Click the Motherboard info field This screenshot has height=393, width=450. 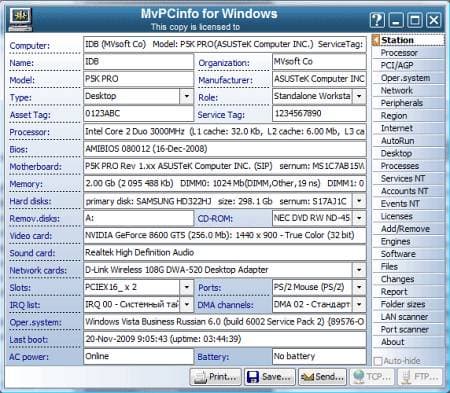pos(225,166)
